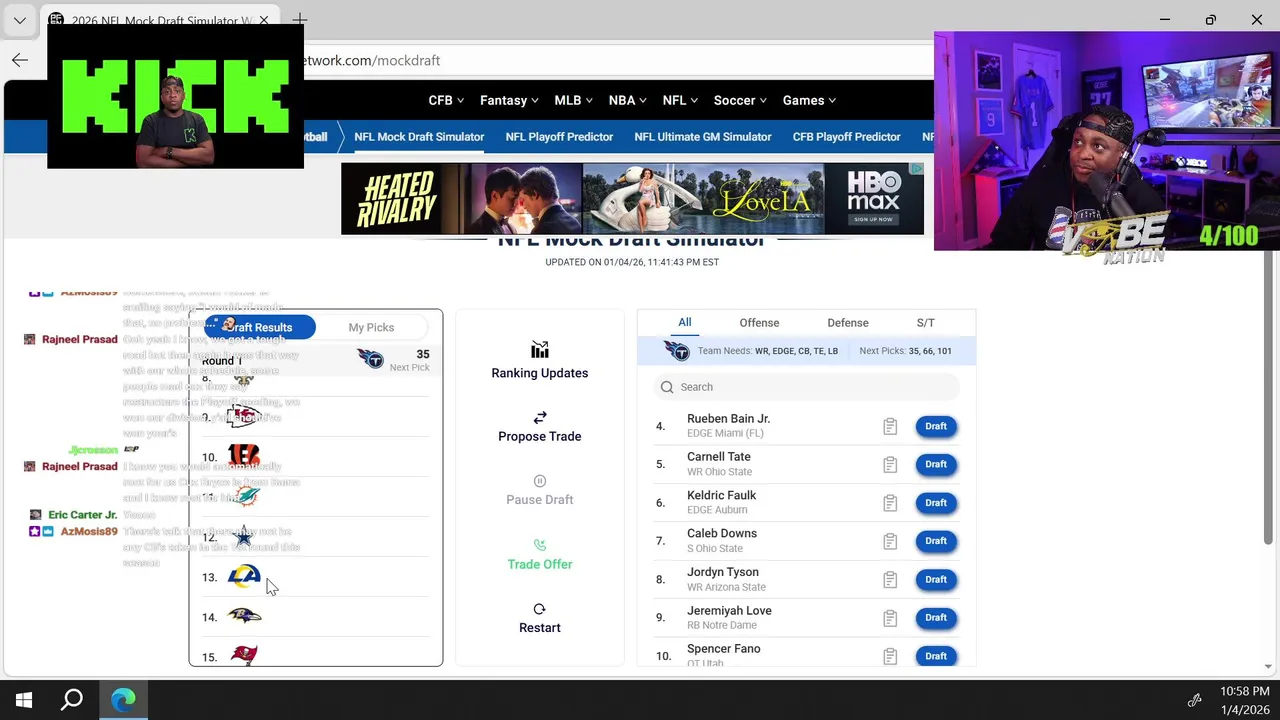The image size is (1280, 720).
Task: Select the S/T tab
Action: click(926, 322)
